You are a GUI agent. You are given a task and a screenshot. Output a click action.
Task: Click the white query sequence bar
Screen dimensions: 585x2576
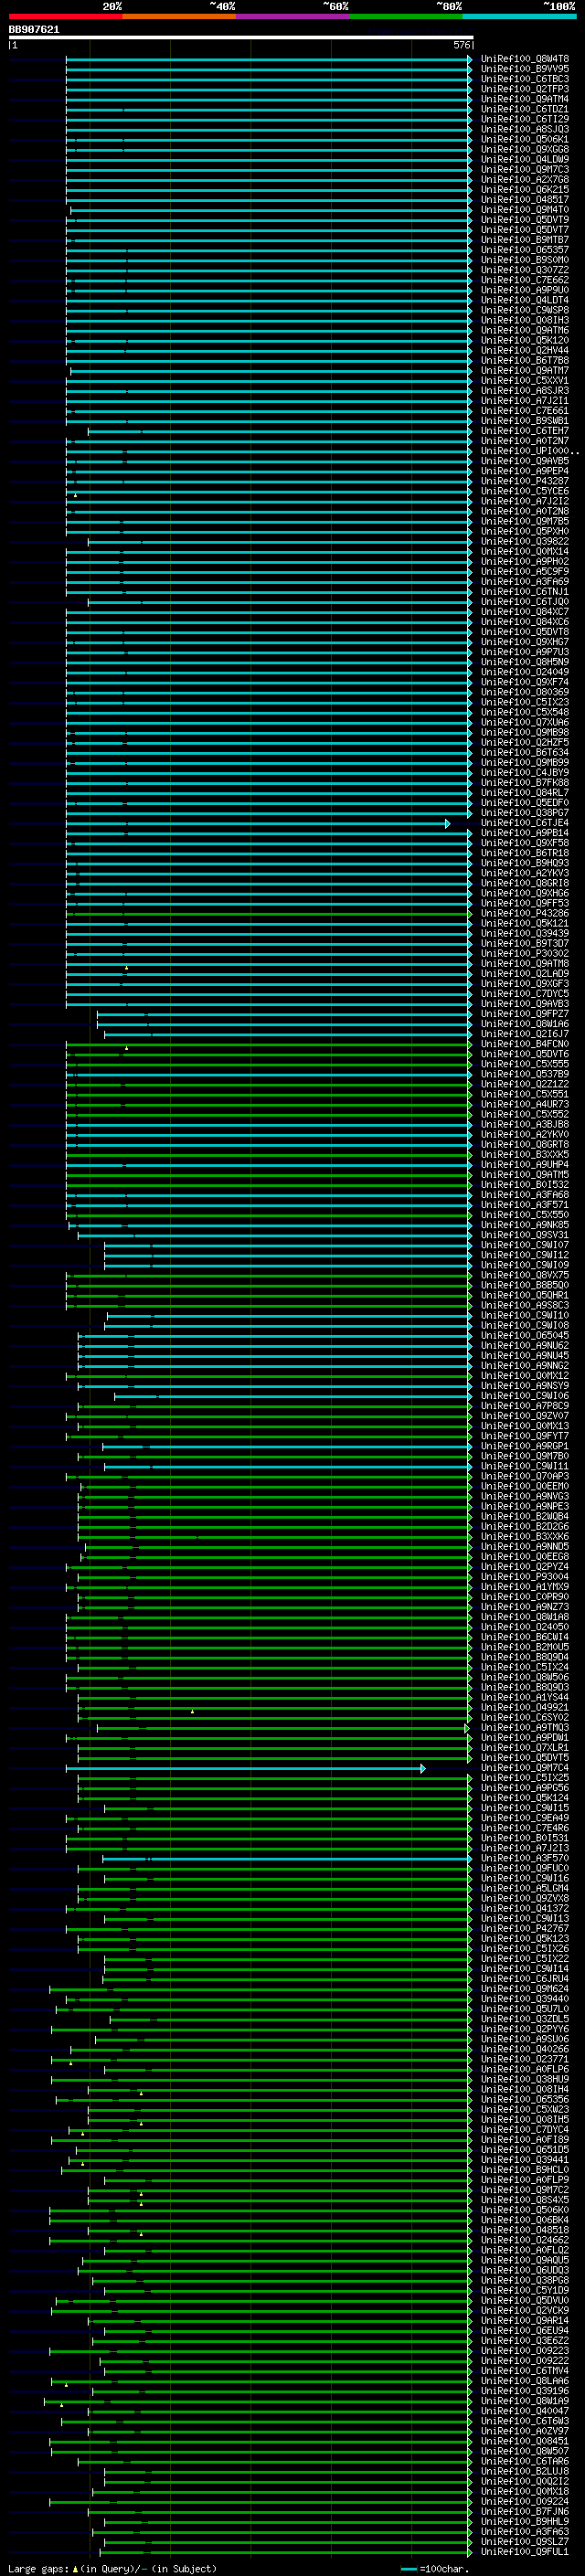tap(241, 38)
